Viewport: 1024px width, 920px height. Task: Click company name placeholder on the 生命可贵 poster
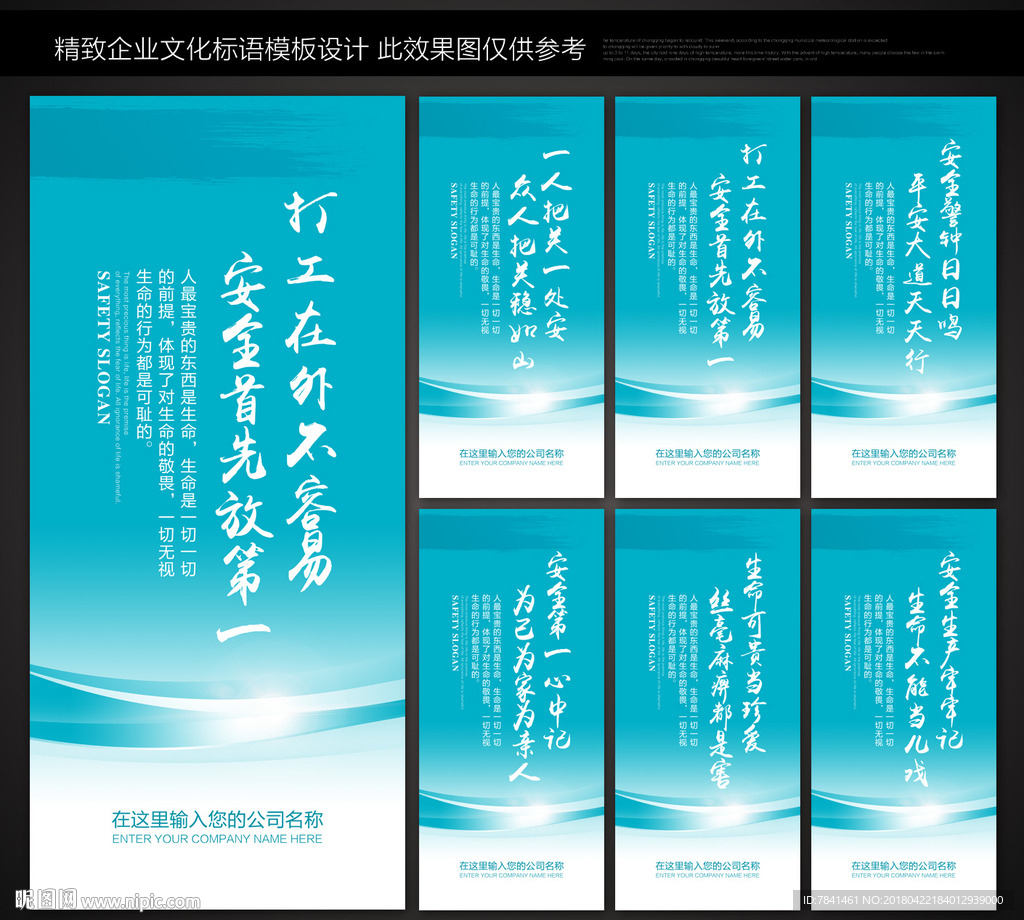(x=707, y=866)
